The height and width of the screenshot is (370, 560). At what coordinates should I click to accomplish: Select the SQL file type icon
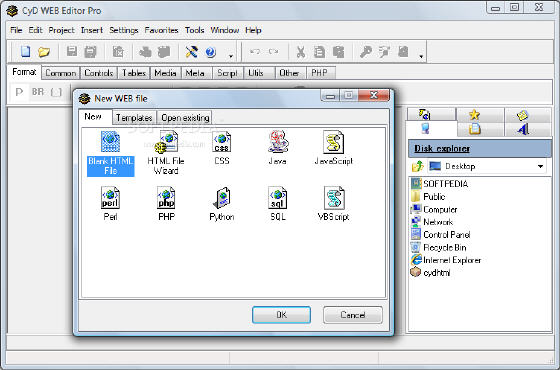click(x=278, y=198)
